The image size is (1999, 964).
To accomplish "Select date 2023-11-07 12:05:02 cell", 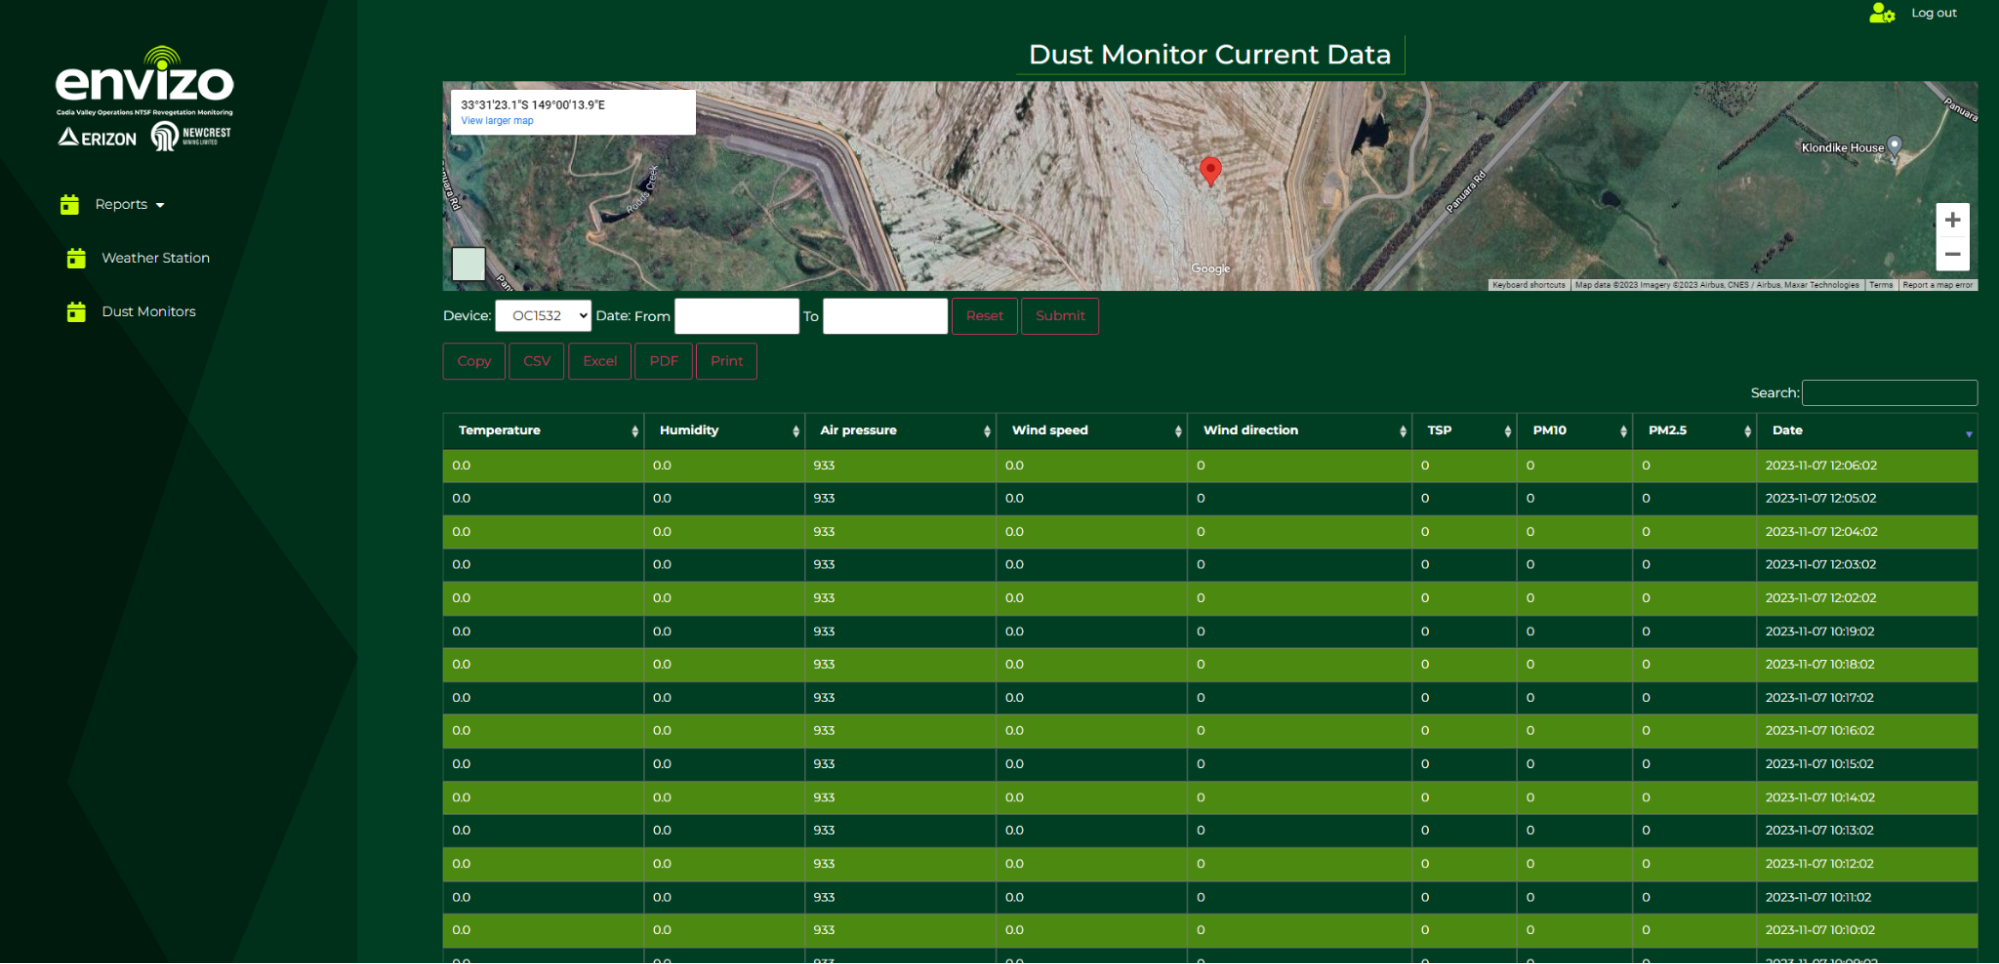I will tap(1867, 499).
